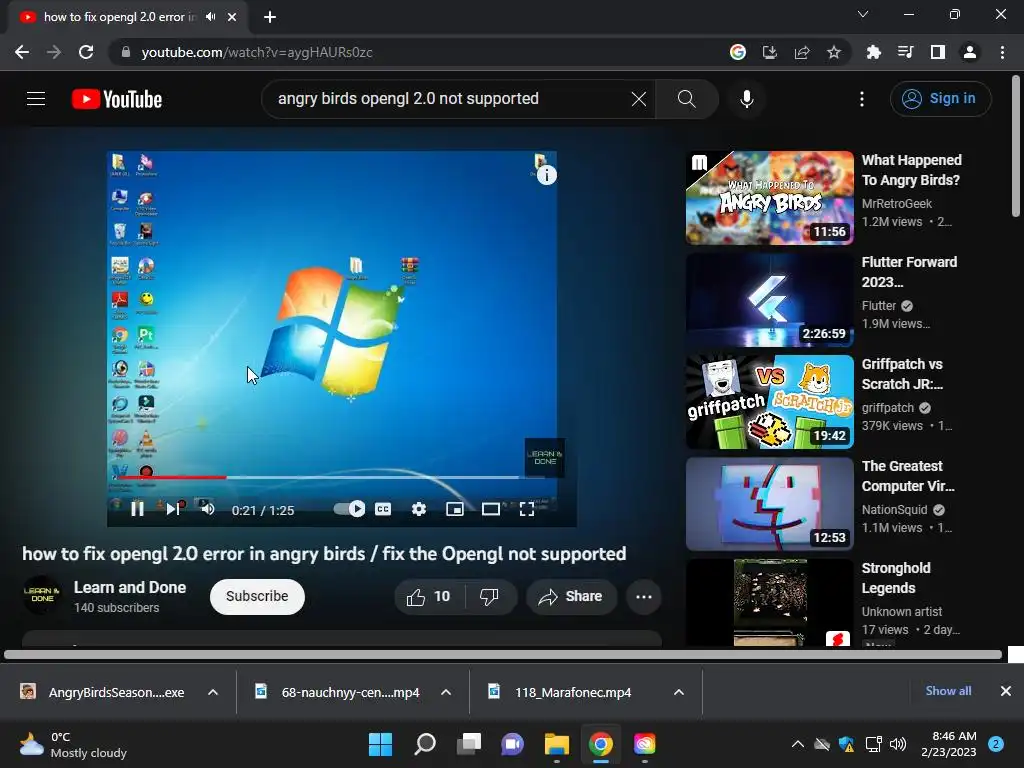Bookmark this page with the star
The width and height of the screenshot is (1024, 768).
coord(834,52)
